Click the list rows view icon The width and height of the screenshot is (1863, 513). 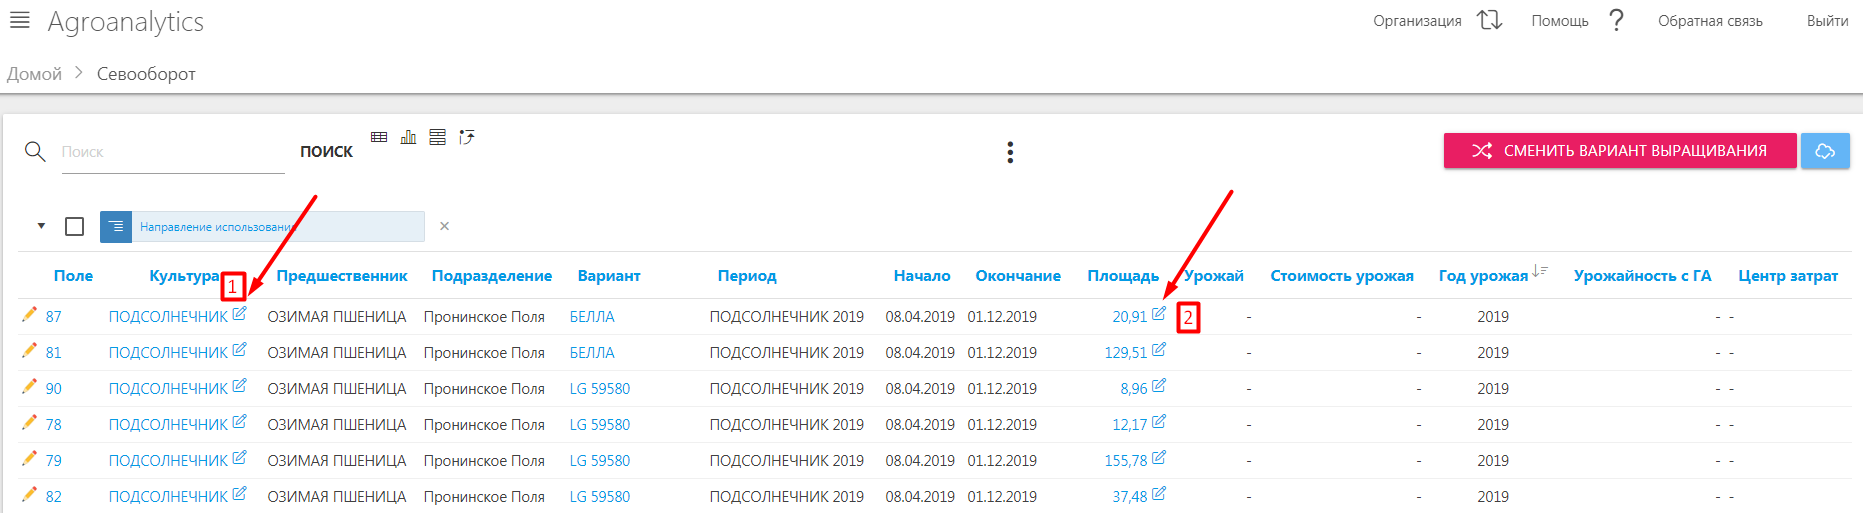tap(437, 137)
